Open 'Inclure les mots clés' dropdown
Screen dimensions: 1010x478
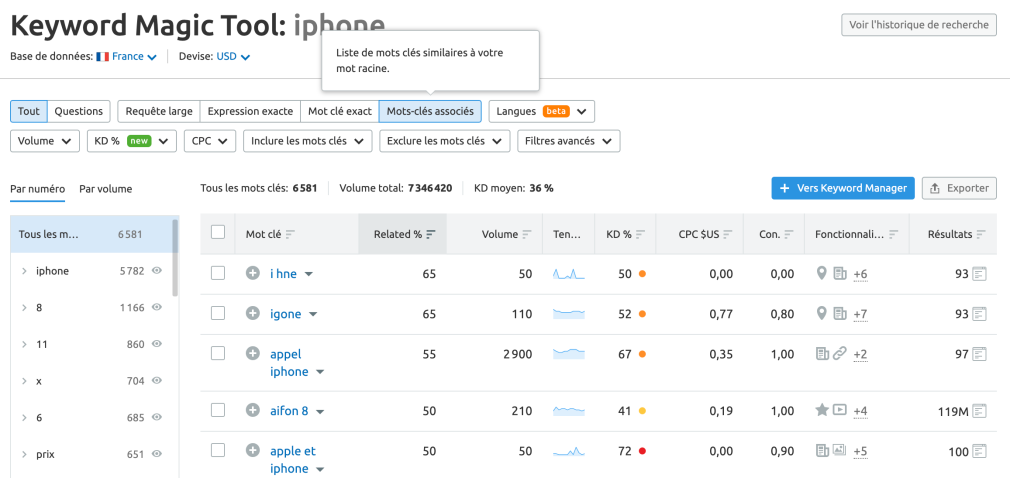[x=307, y=141]
